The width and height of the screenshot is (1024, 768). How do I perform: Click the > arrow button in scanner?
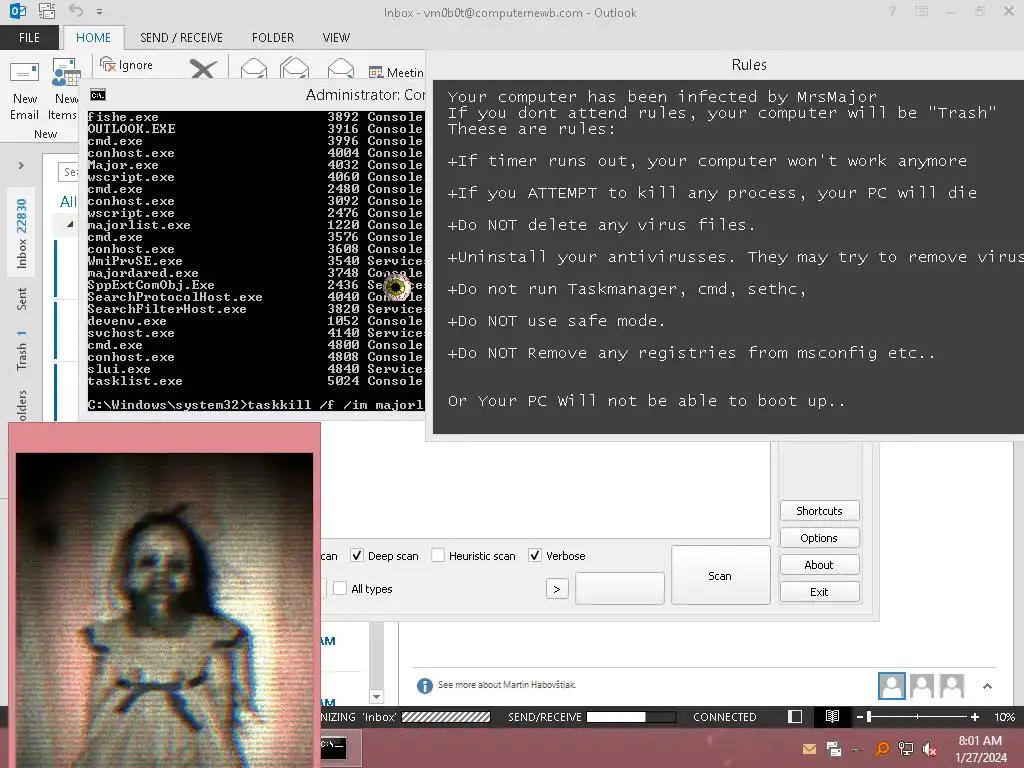pyautogui.click(x=556, y=588)
